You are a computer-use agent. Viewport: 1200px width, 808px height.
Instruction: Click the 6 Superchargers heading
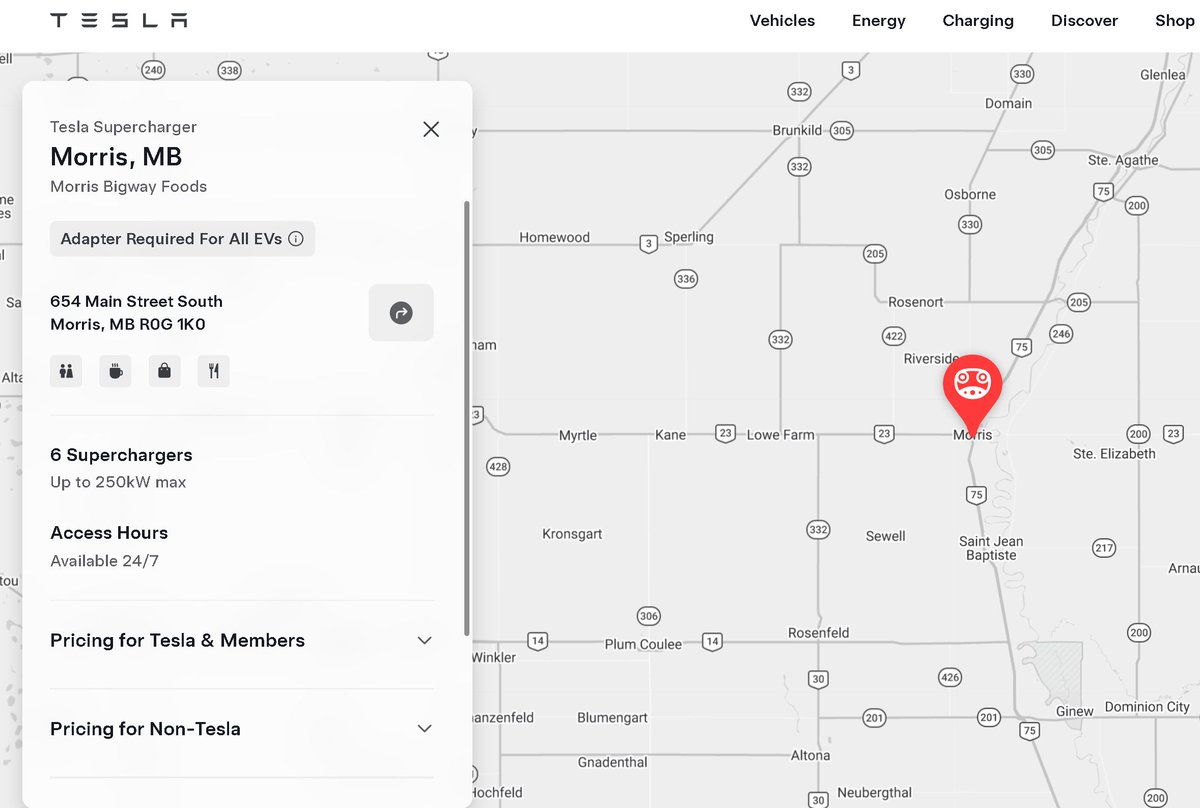(x=121, y=455)
